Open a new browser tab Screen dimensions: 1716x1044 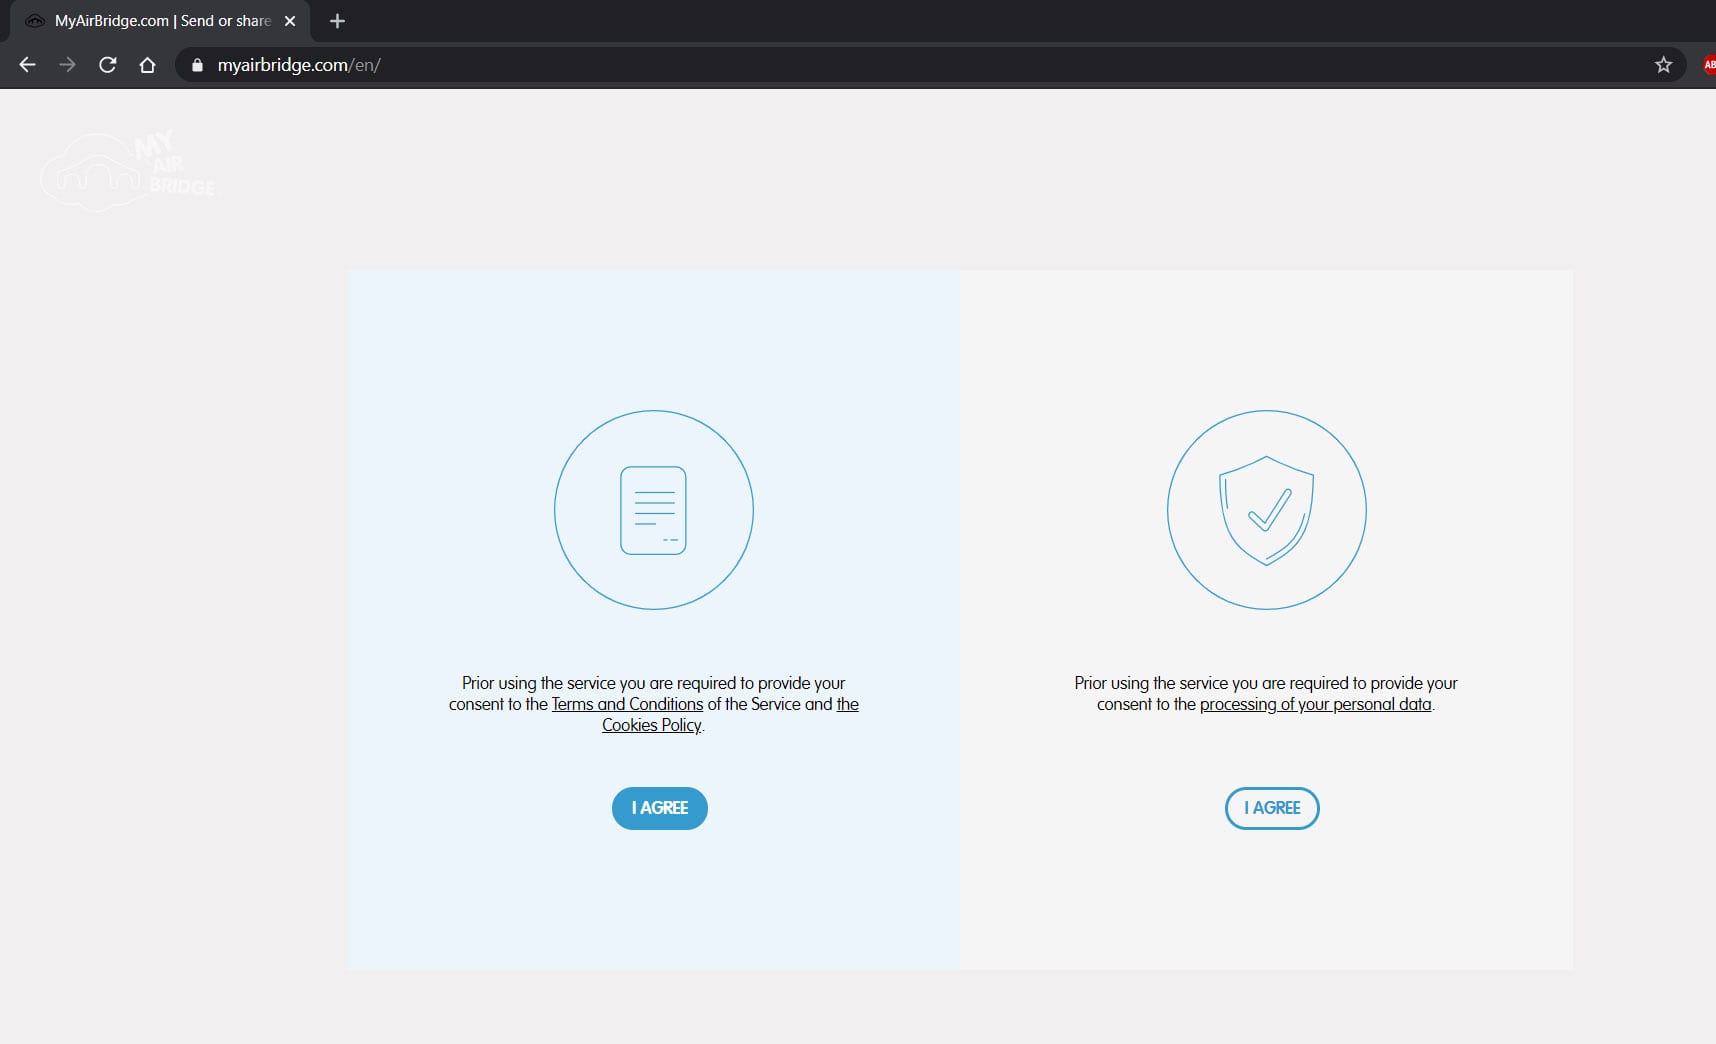pos(337,21)
